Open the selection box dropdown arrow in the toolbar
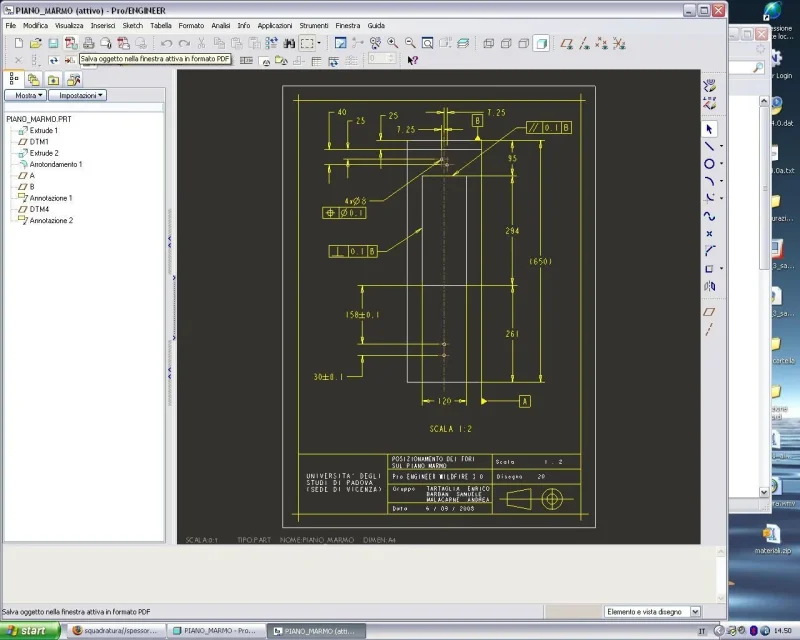Screen dimensions: 800x640 pos(319,43)
